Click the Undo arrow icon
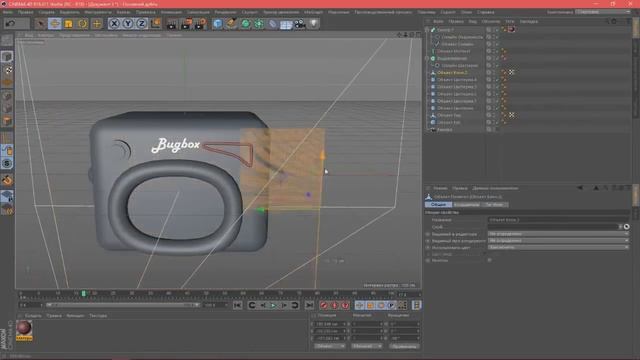This screenshot has width=640, height=360. pos(11,23)
